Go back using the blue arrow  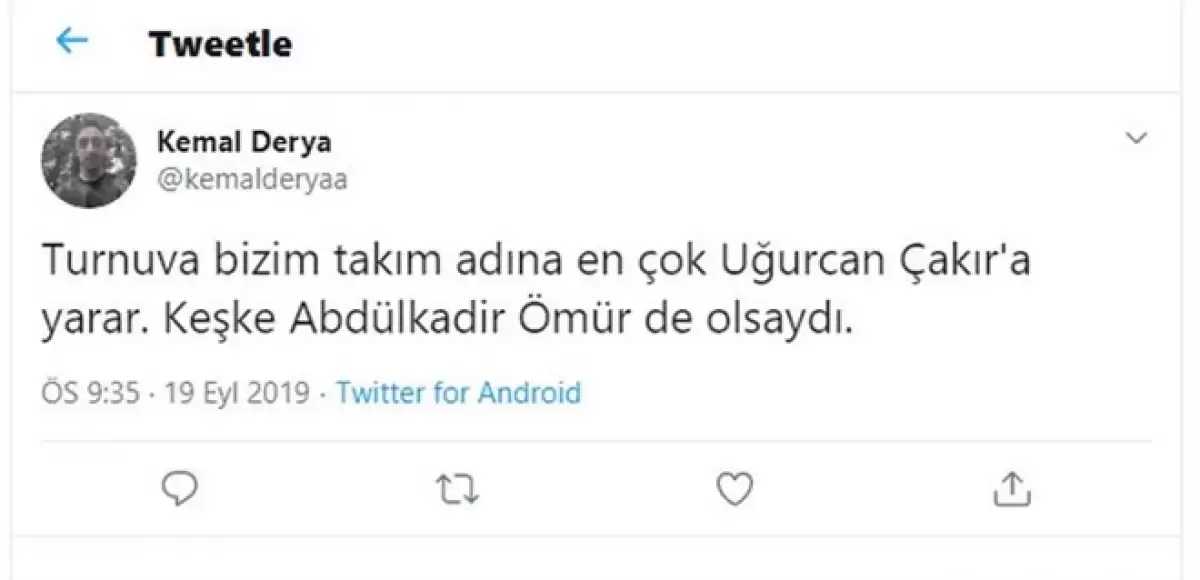pos(72,41)
